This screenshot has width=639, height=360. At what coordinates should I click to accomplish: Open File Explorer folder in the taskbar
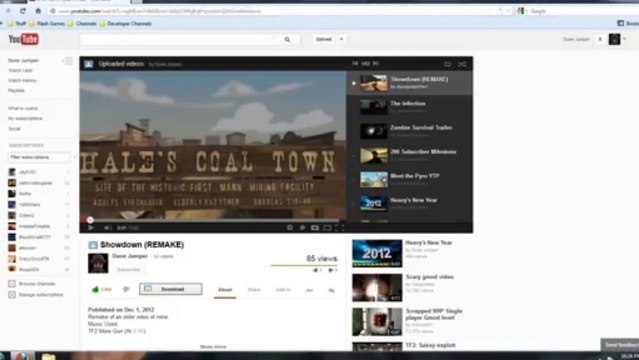48,356
